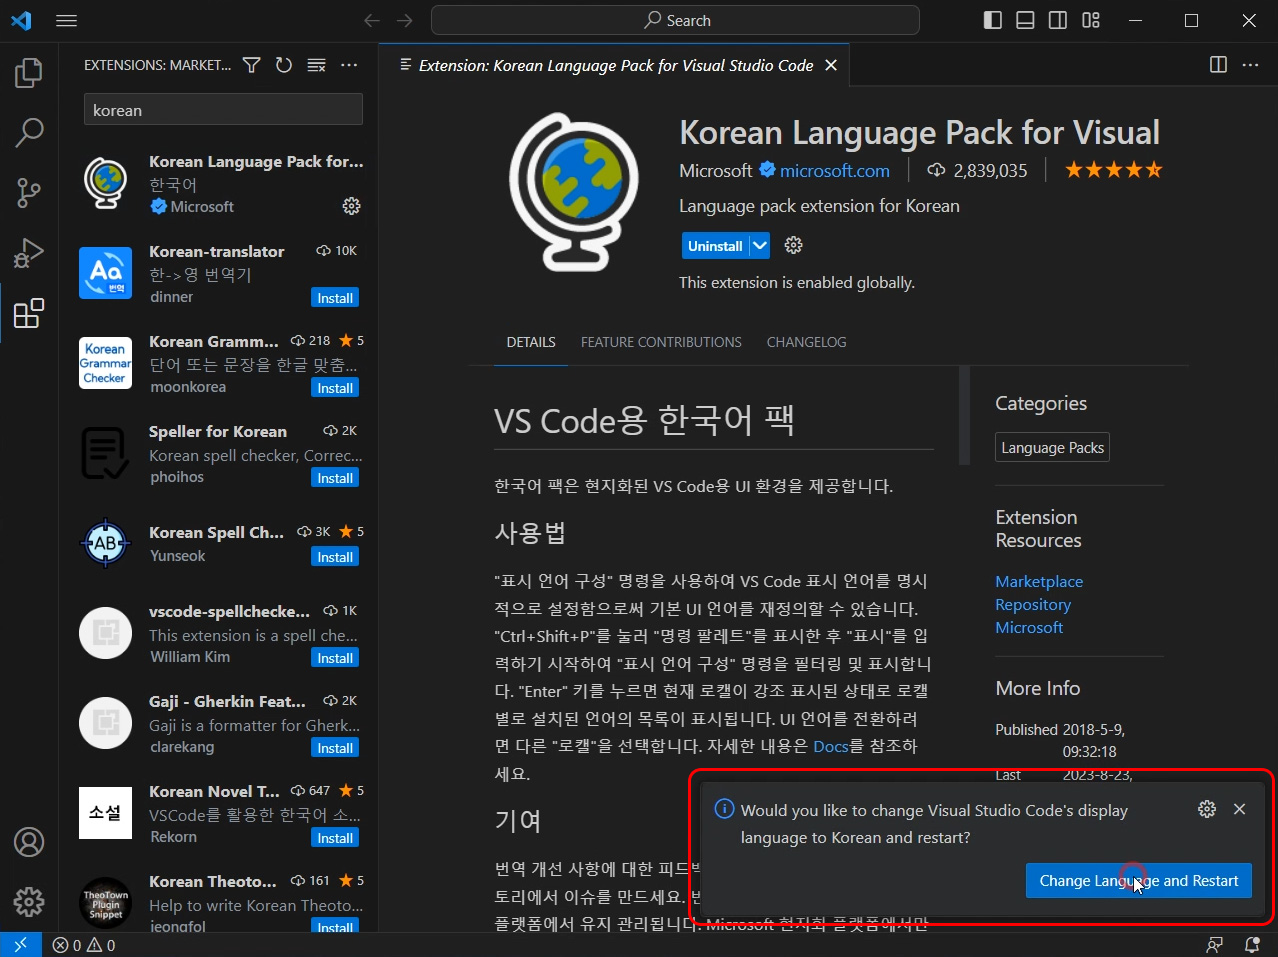Screen dimensions: 1278x957
Task: Click the details page vertical scrollbar
Action: coord(965,415)
